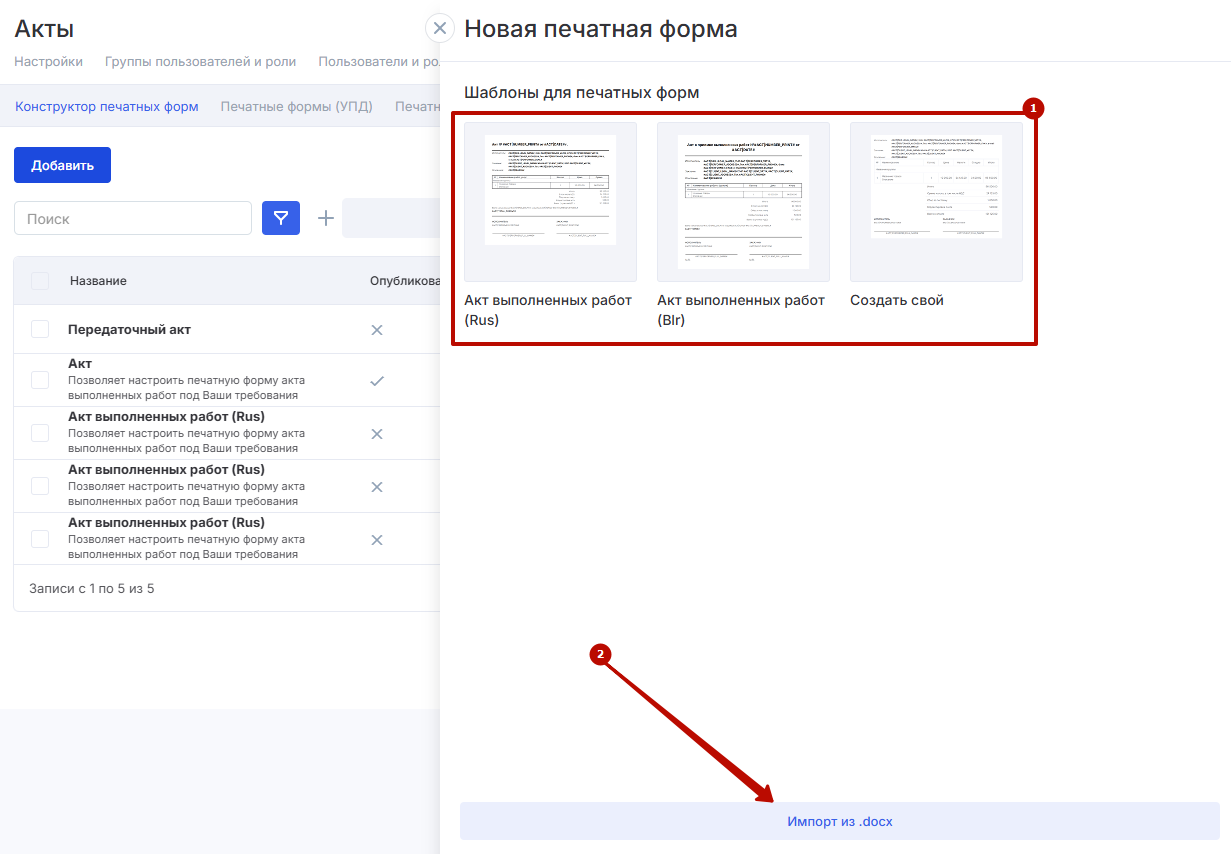The width and height of the screenshot is (1231, 854).
Task: Close the new print form panel
Action: [x=439, y=28]
